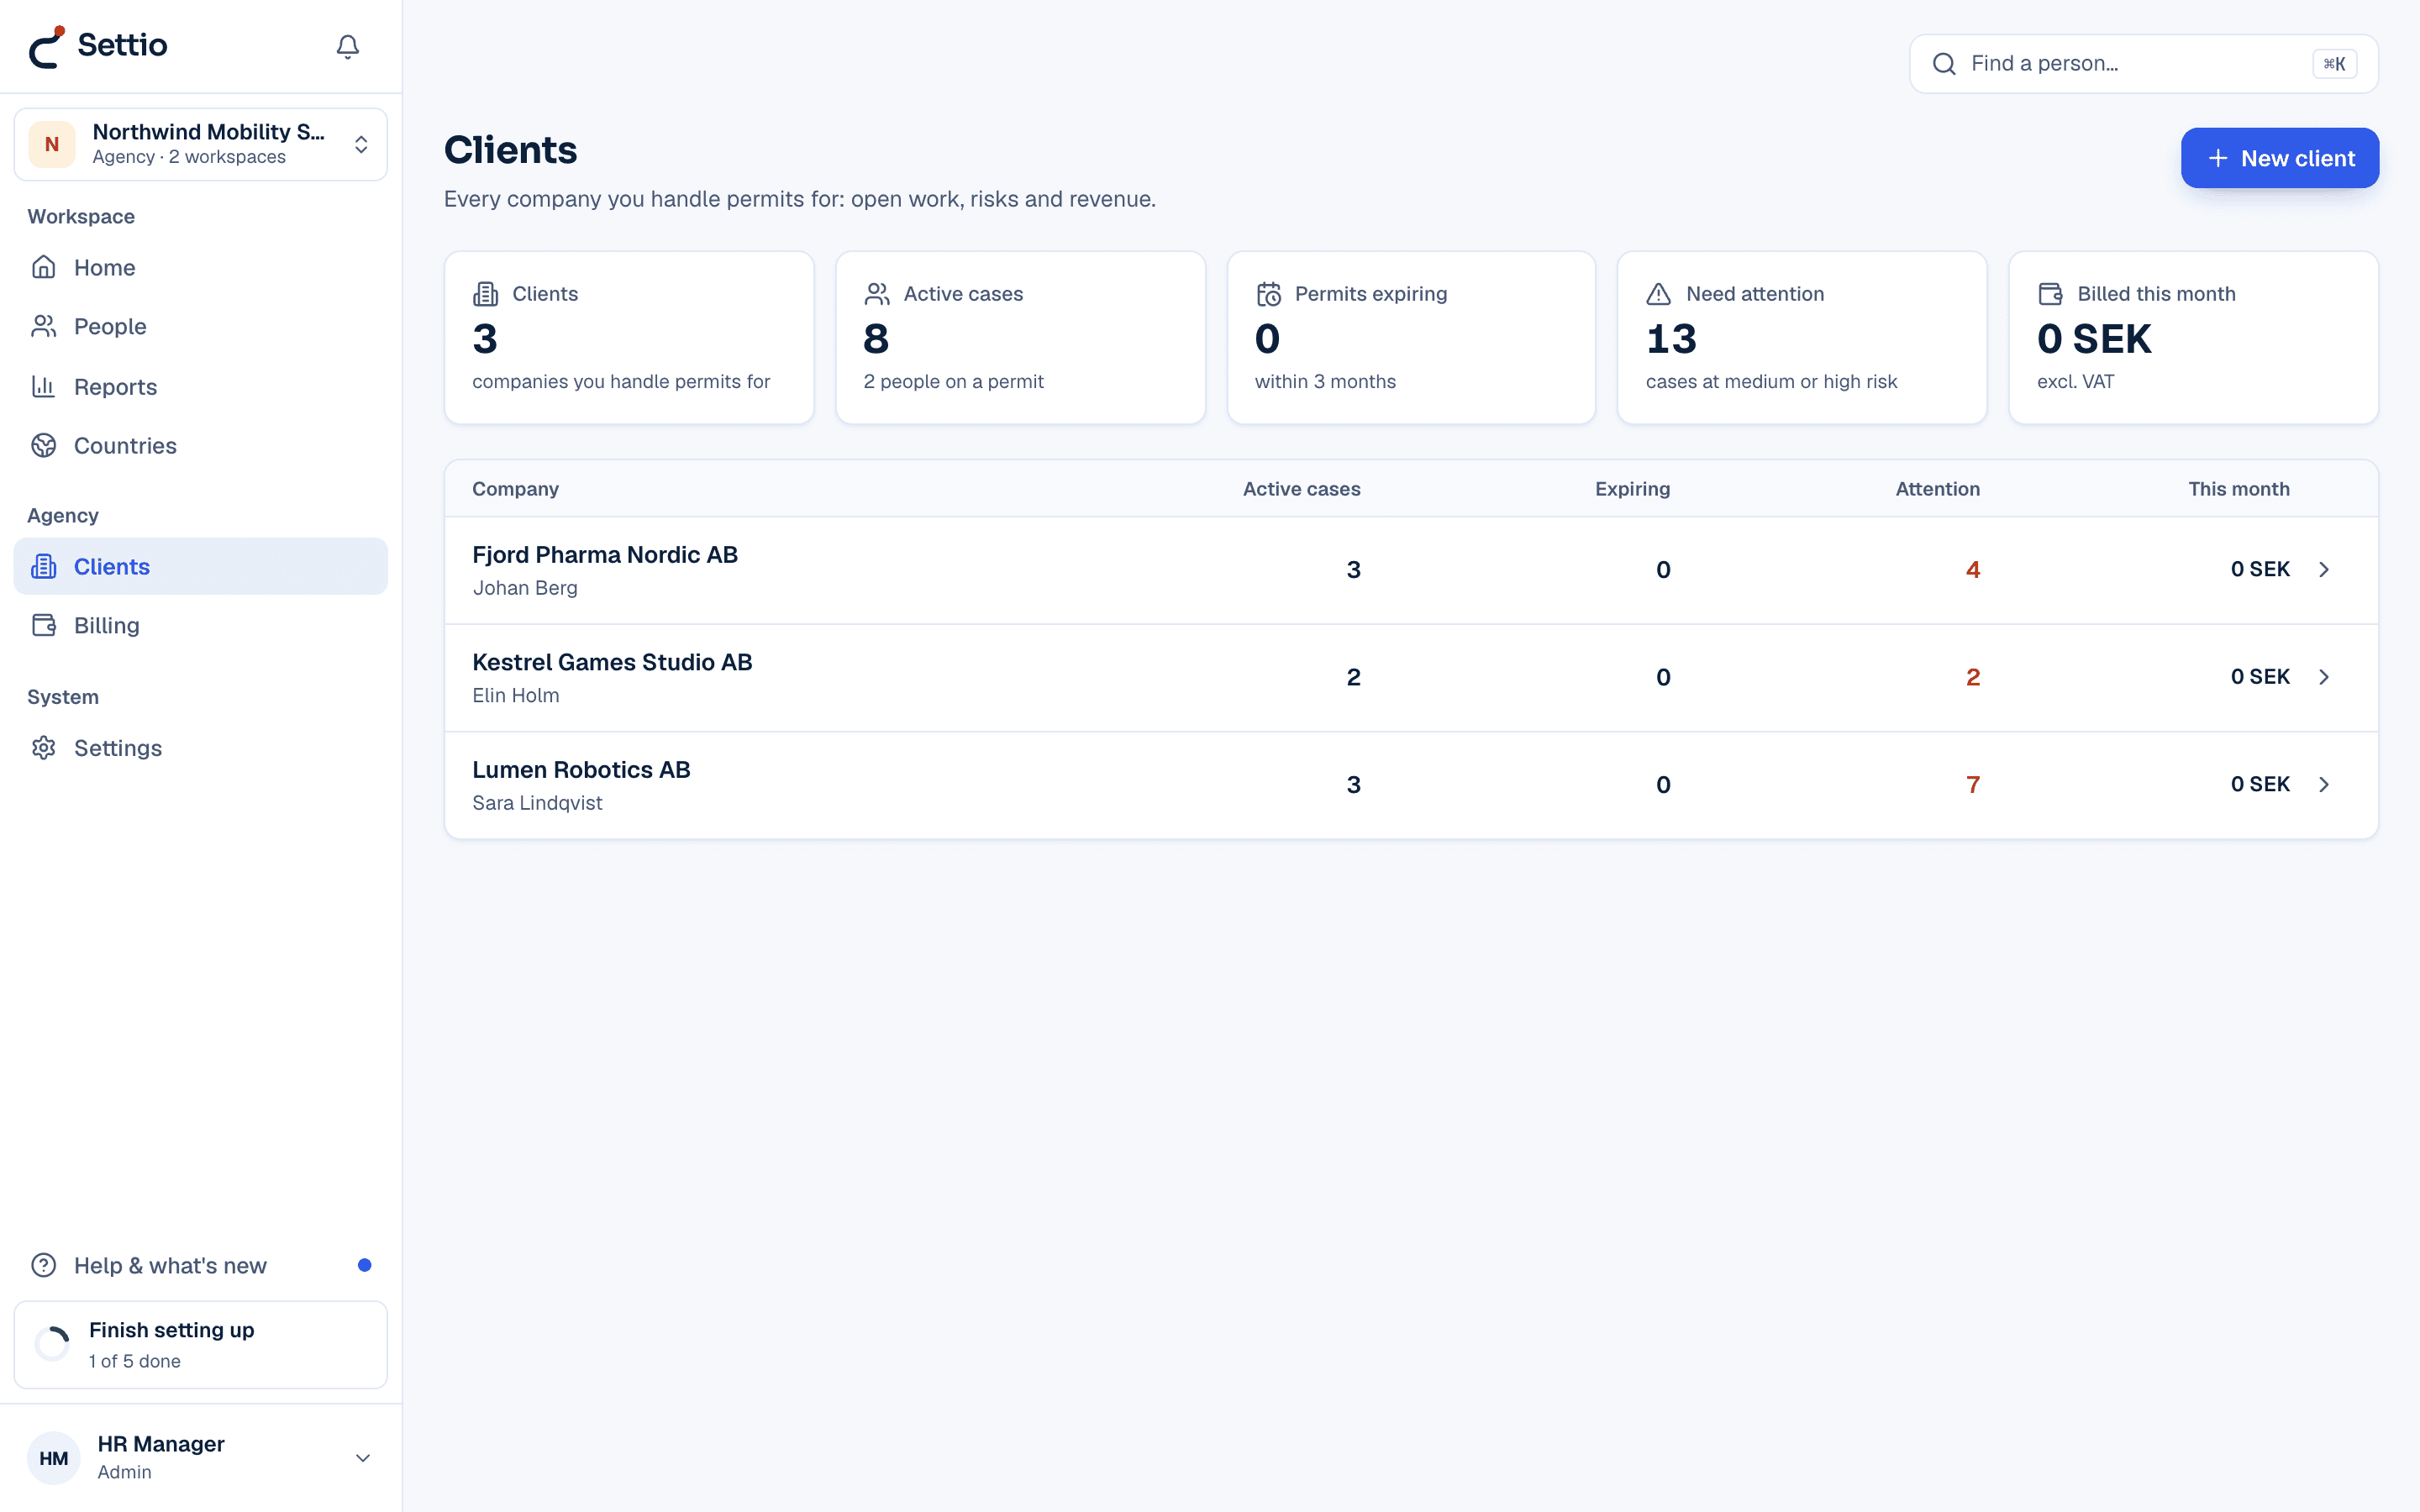Screen dimensions: 2420x1512
Task: Expand the HR Manager account menu
Action: click(200, 1457)
